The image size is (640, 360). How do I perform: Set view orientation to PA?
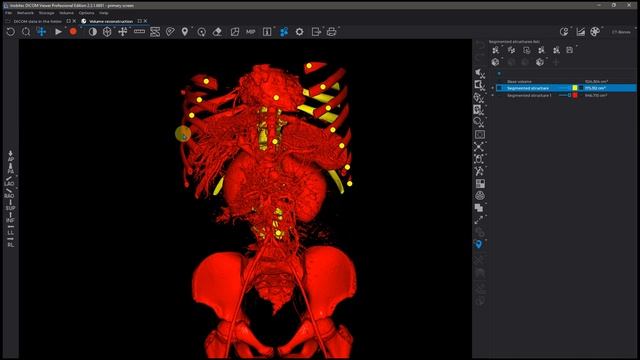(11, 169)
